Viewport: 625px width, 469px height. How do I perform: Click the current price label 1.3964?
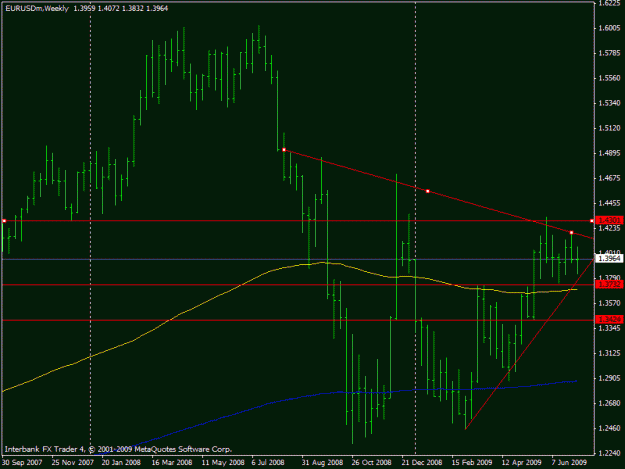point(609,259)
